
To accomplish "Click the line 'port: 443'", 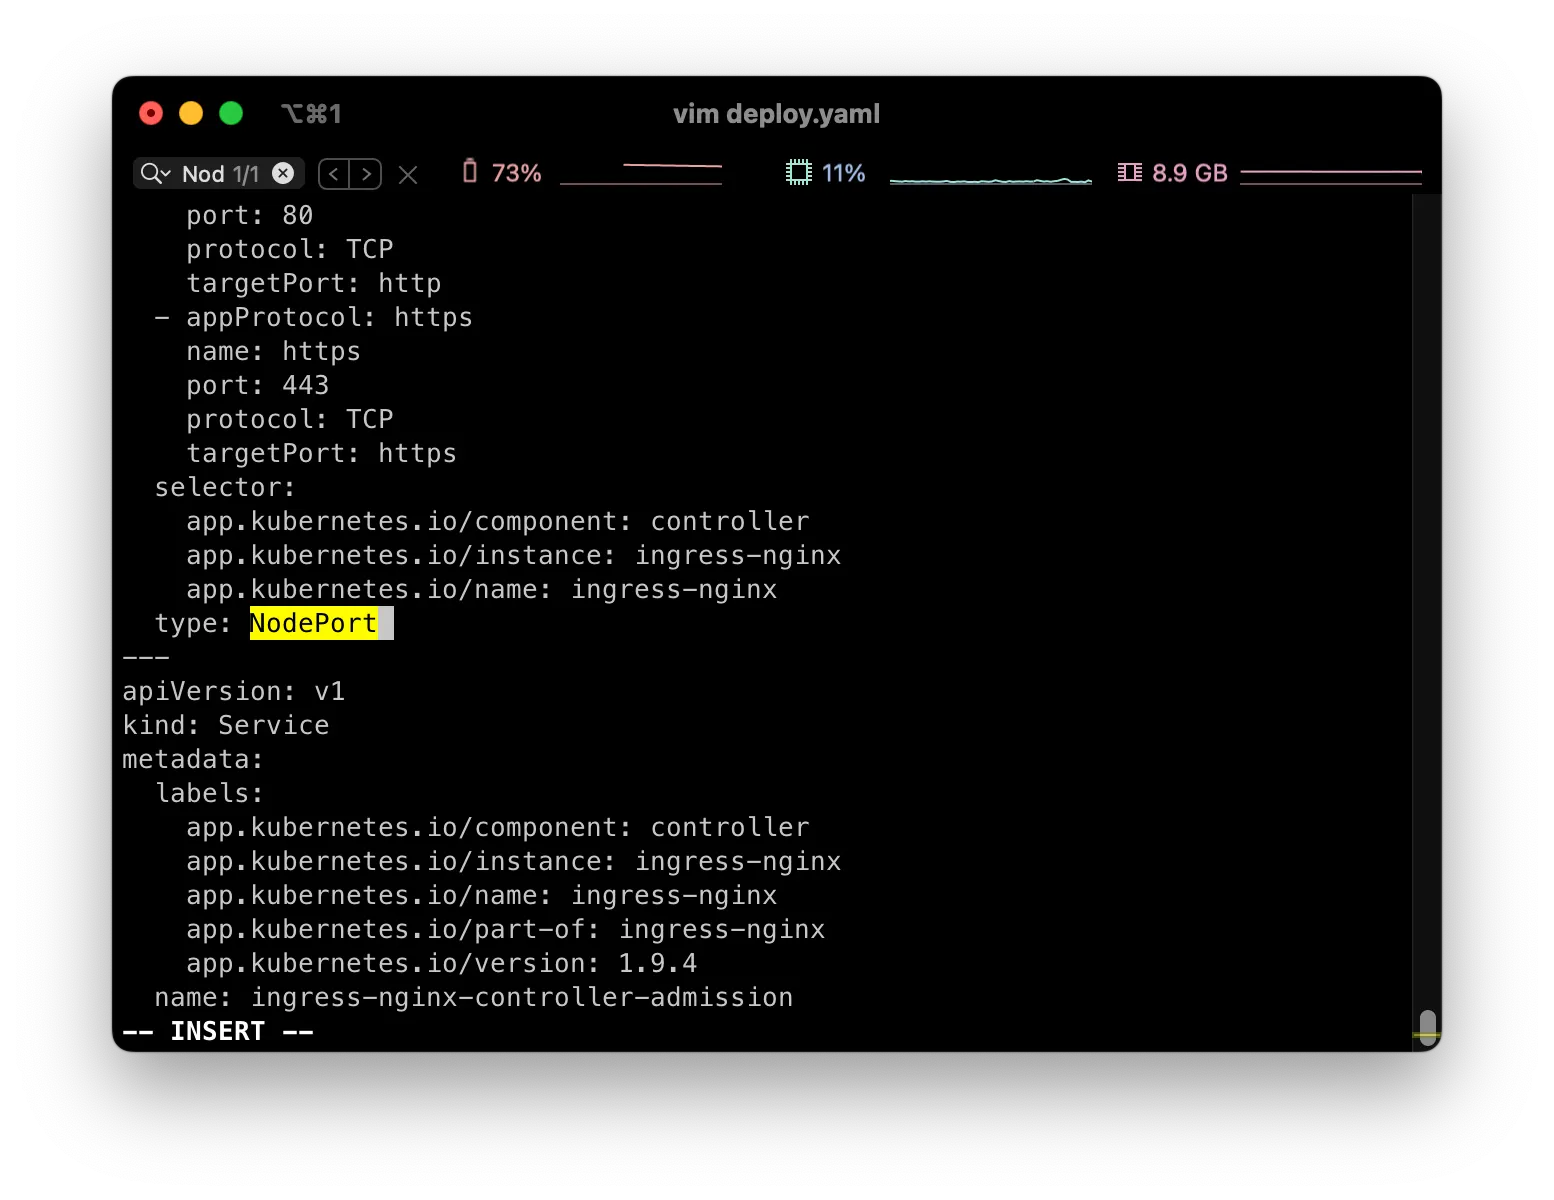I will 257,385.
